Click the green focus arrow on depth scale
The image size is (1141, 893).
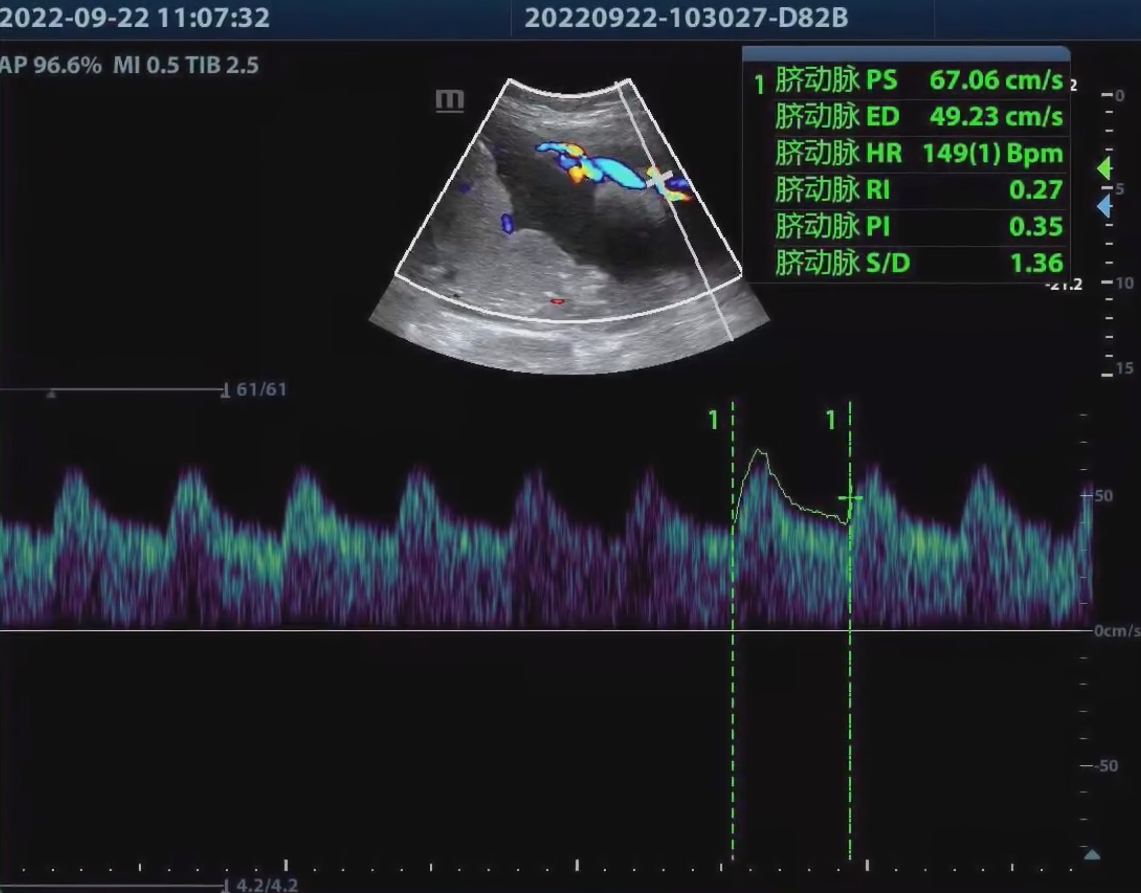(1104, 168)
